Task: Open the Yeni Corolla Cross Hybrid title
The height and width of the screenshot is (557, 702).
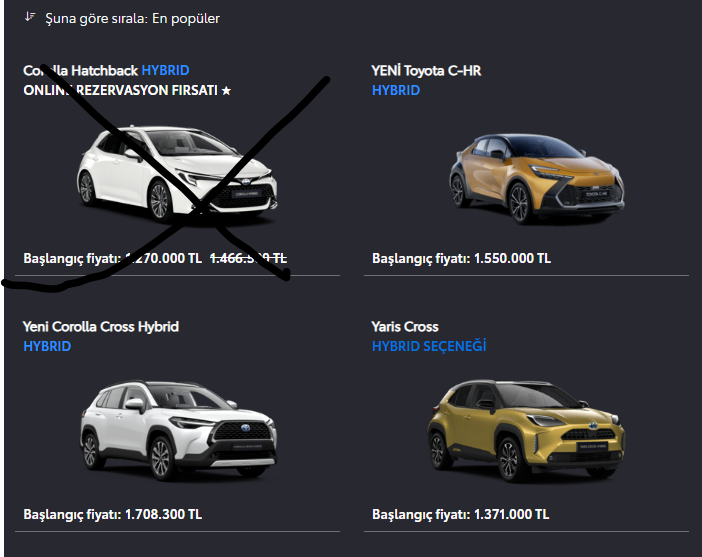Action: coord(101,327)
